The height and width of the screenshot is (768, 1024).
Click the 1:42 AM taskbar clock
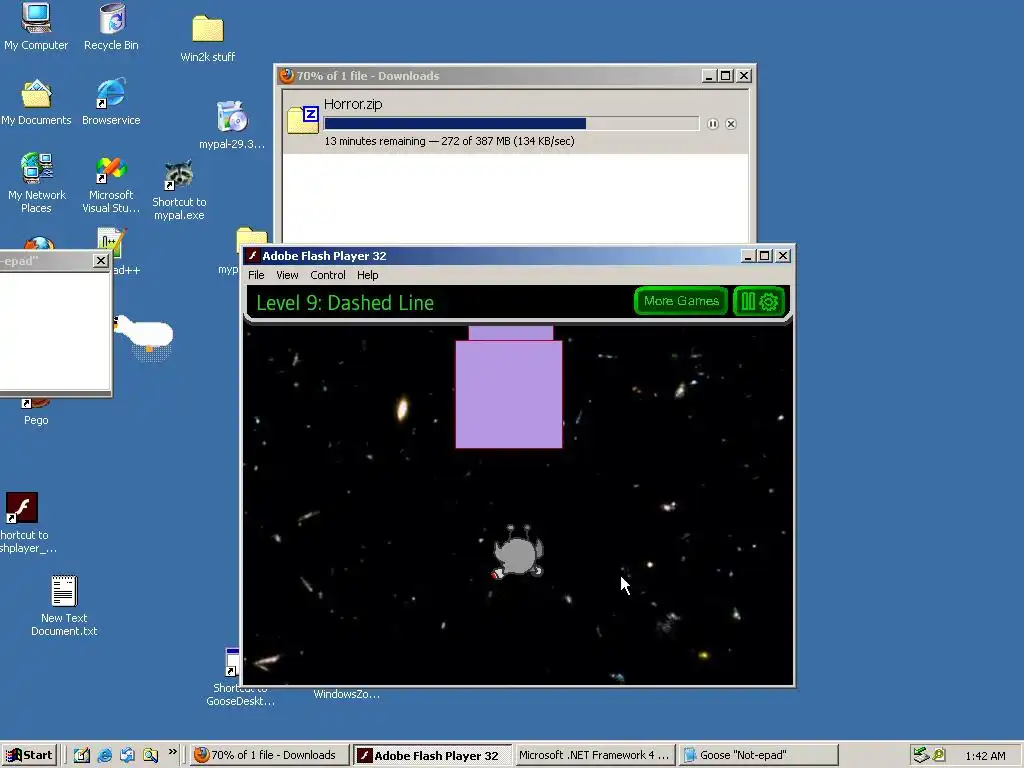coord(985,756)
